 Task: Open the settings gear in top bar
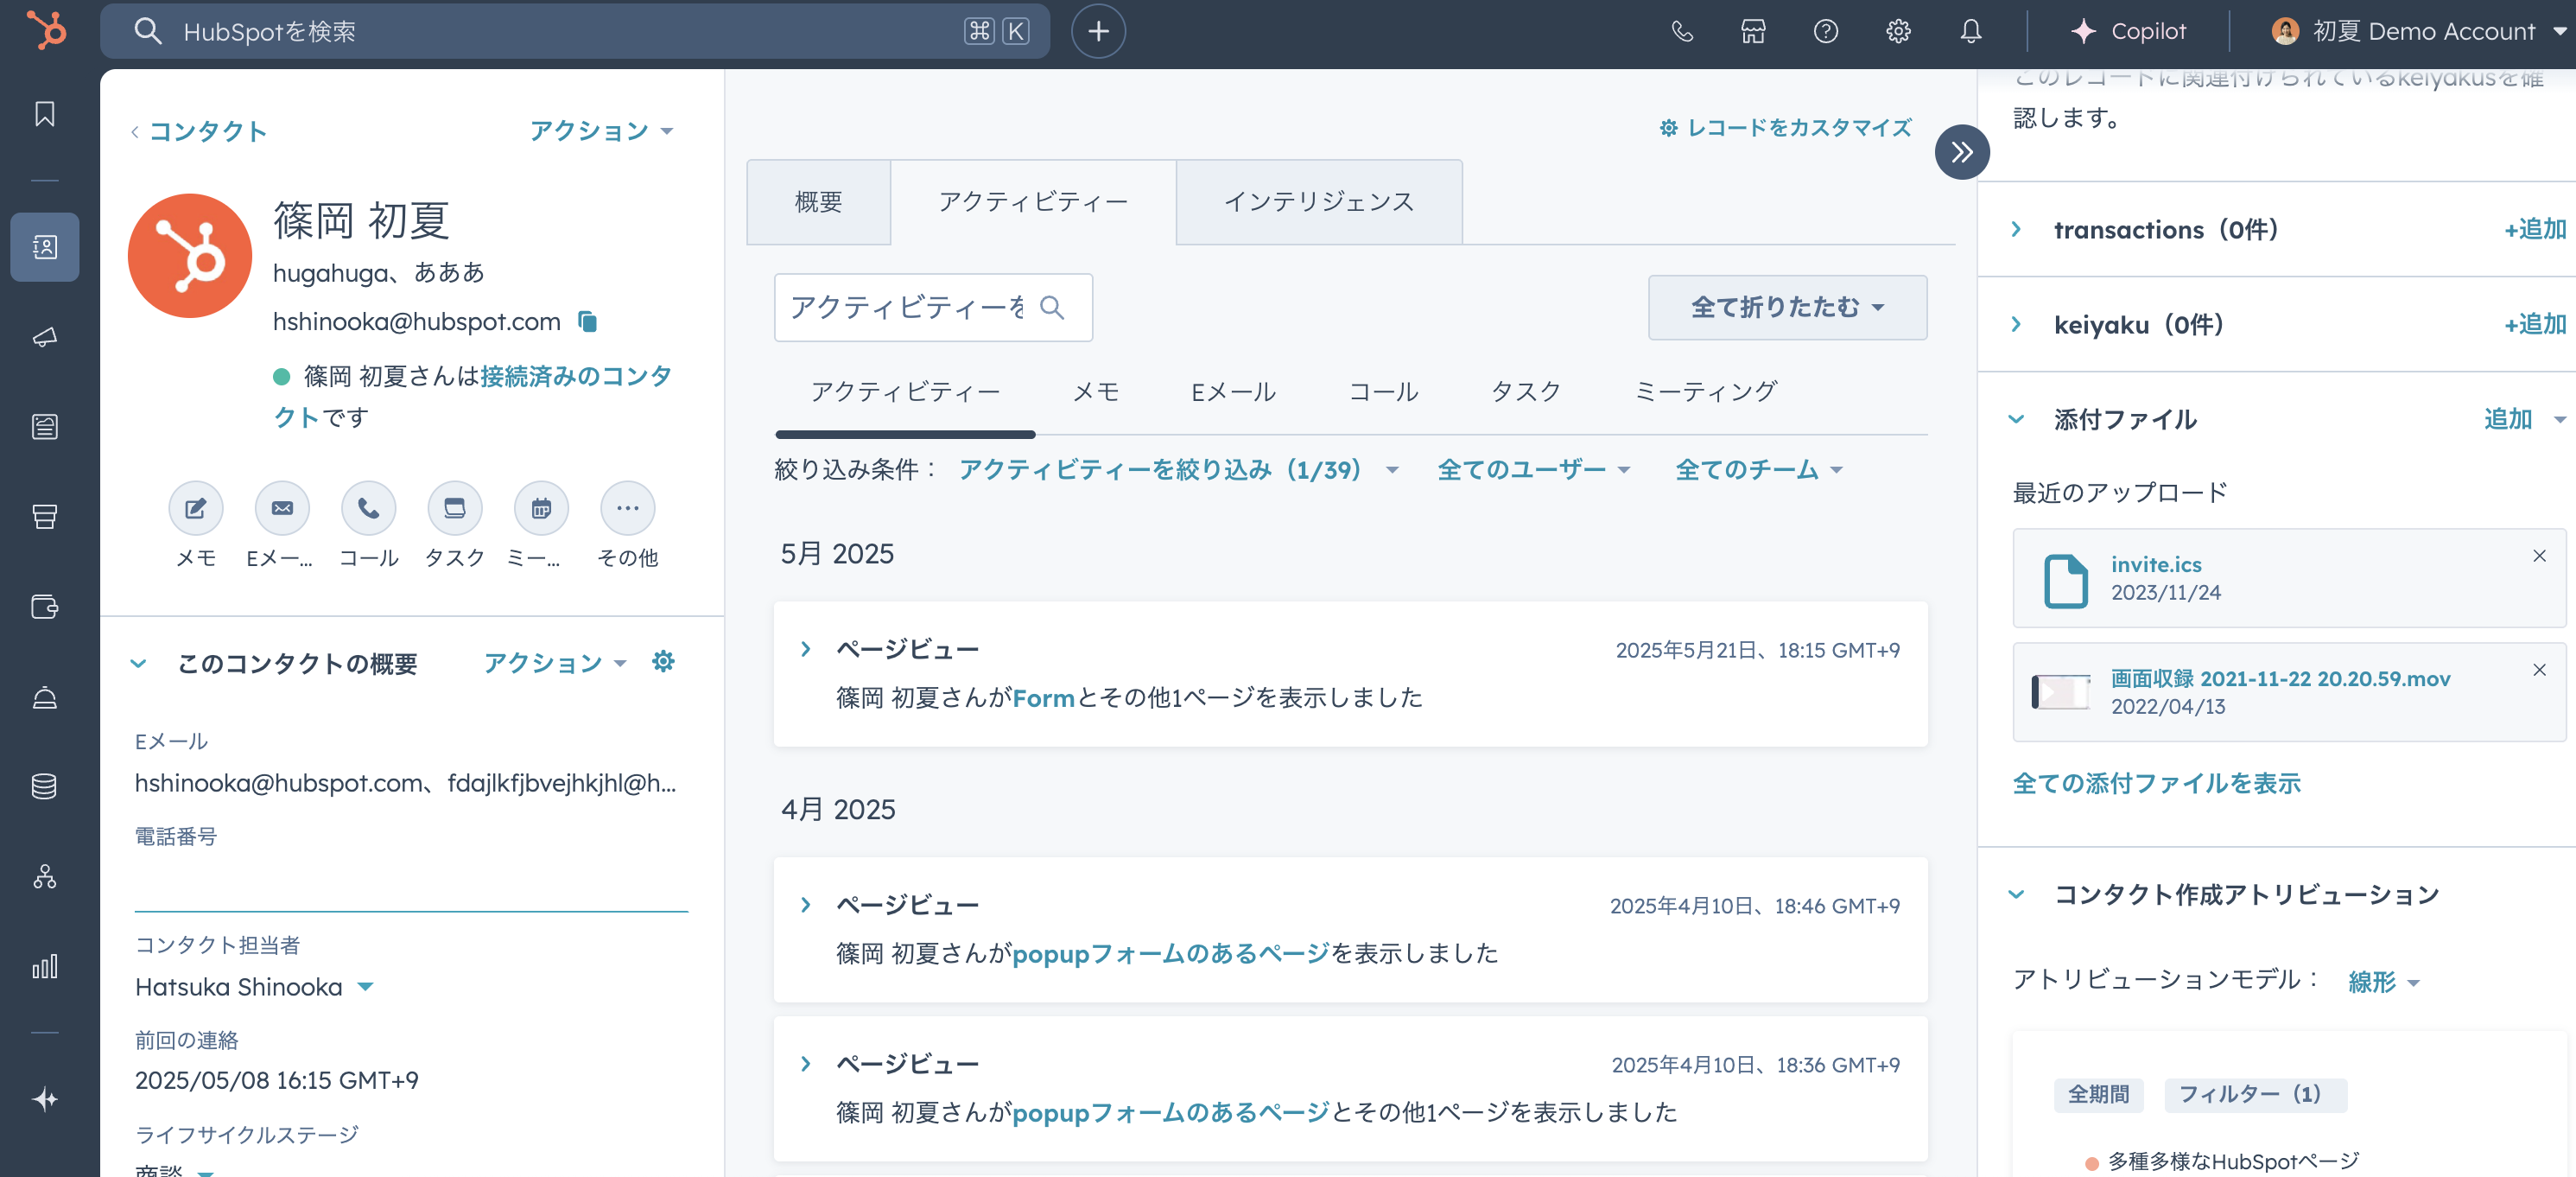pyautogui.click(x=1898, y=31)
